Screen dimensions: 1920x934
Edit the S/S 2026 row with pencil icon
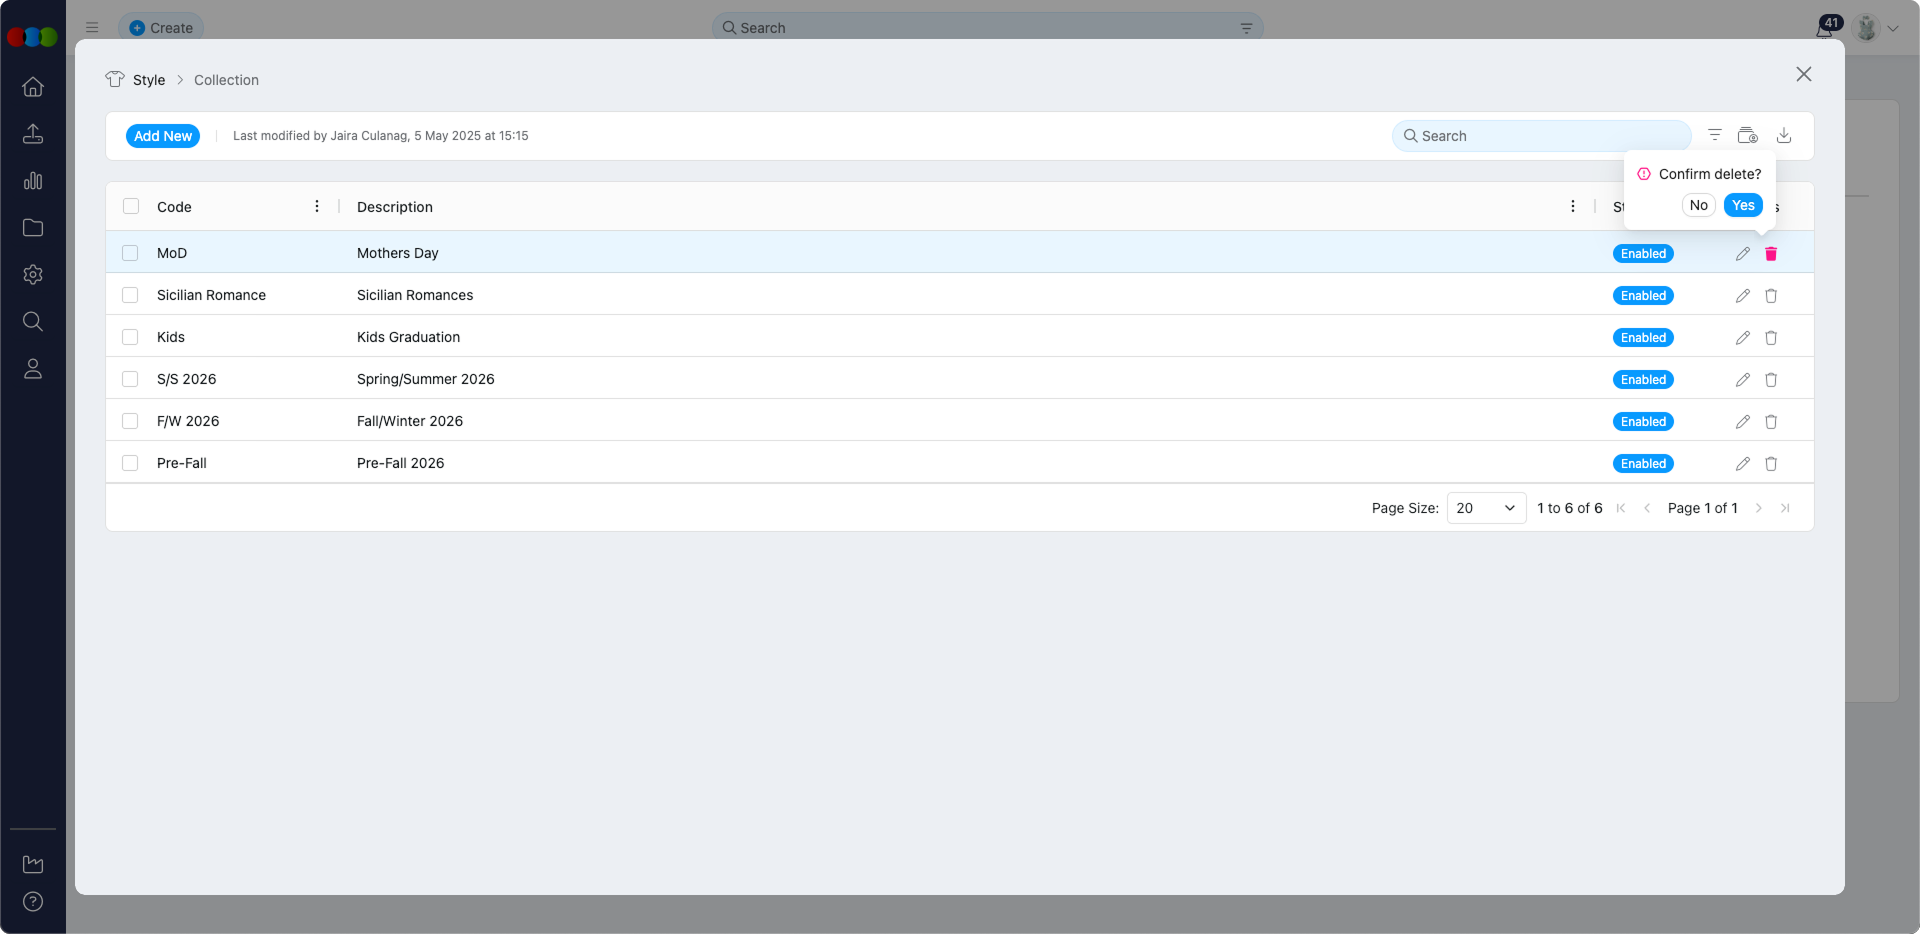(1743, 380)
